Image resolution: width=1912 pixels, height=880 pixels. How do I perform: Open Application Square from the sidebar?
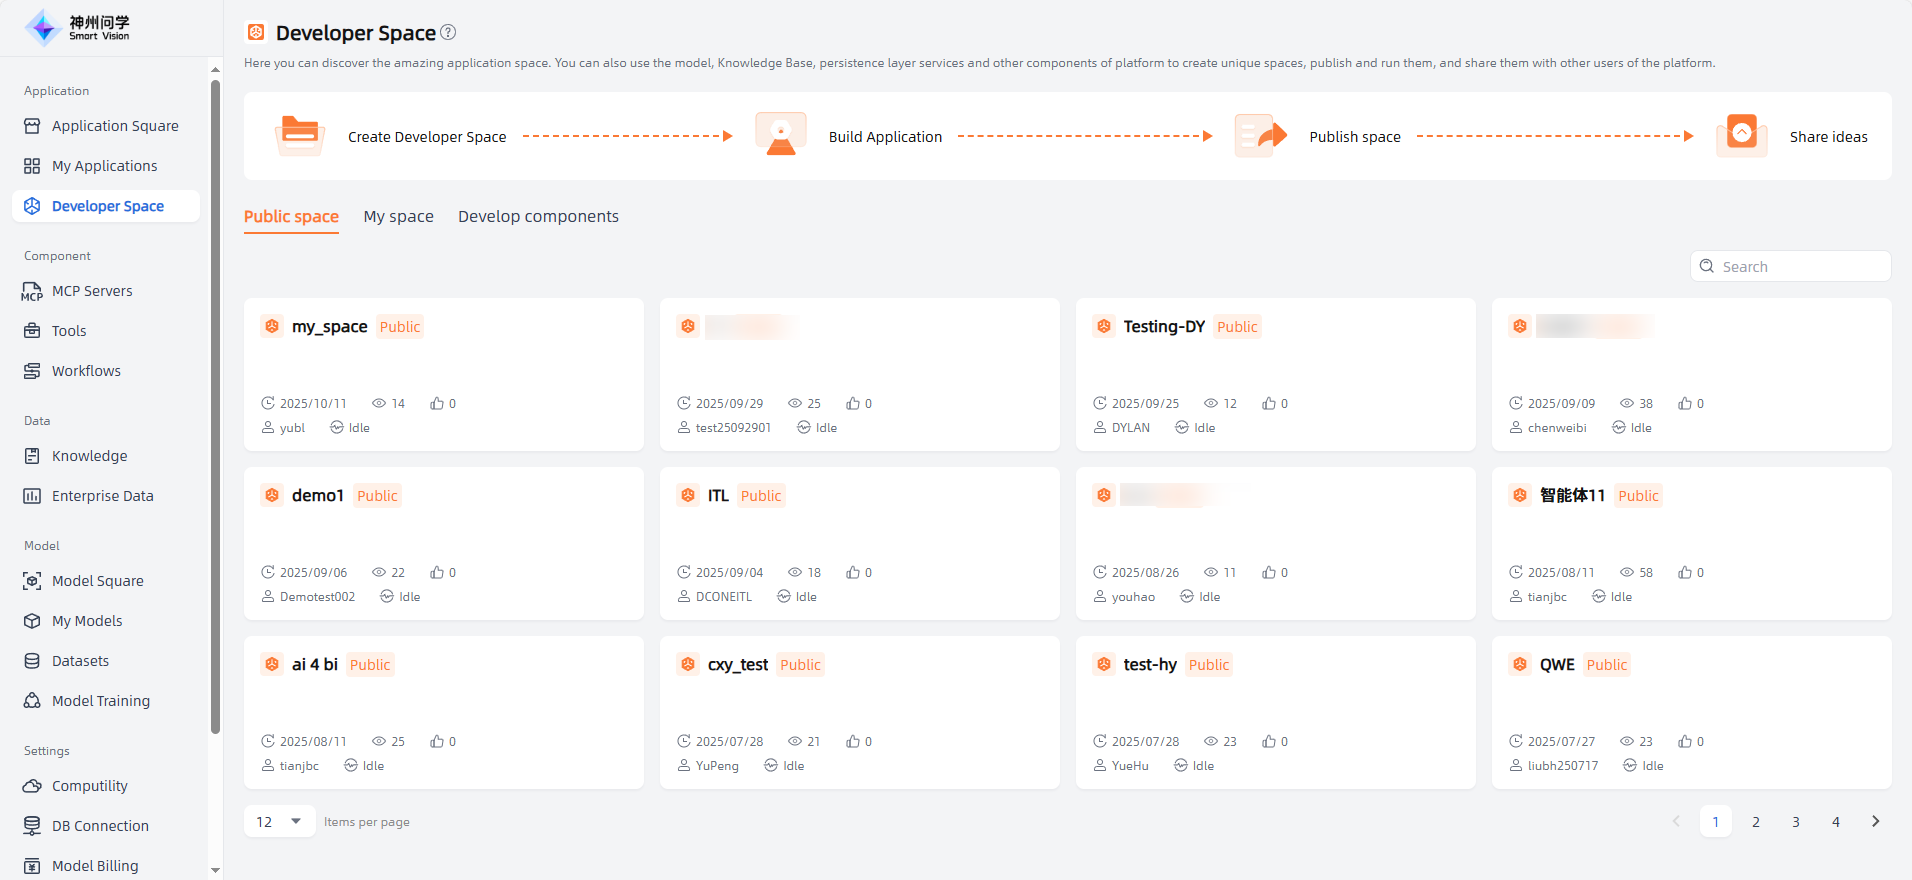click(114, 126)
